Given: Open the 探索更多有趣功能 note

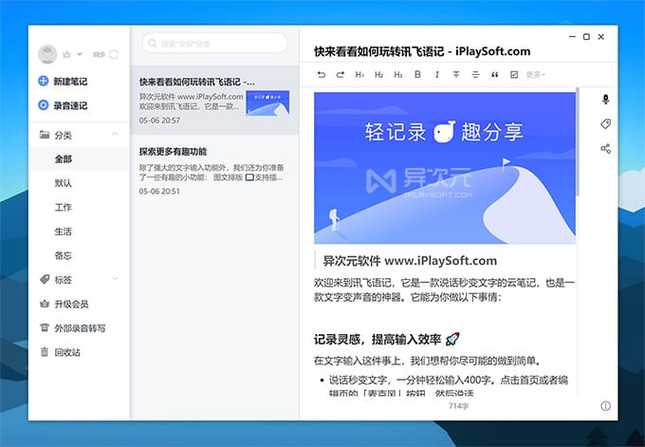Looking at the screenshot, I should pos(215,171).
